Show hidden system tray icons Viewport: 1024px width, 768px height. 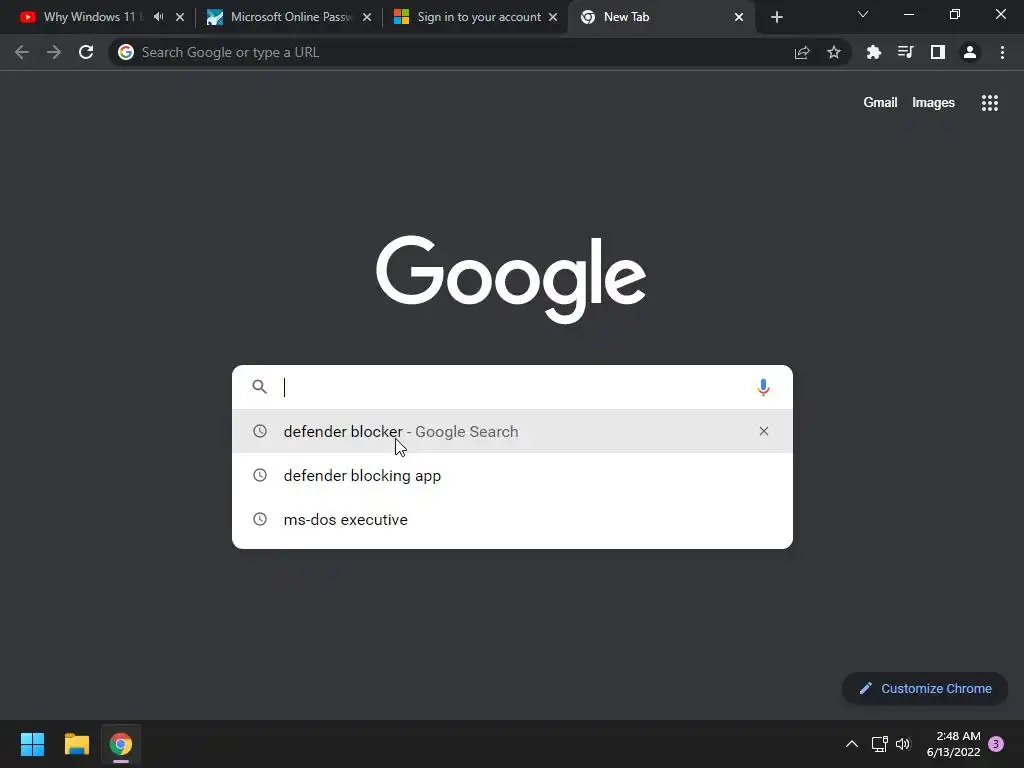click(x=852, y=744)
